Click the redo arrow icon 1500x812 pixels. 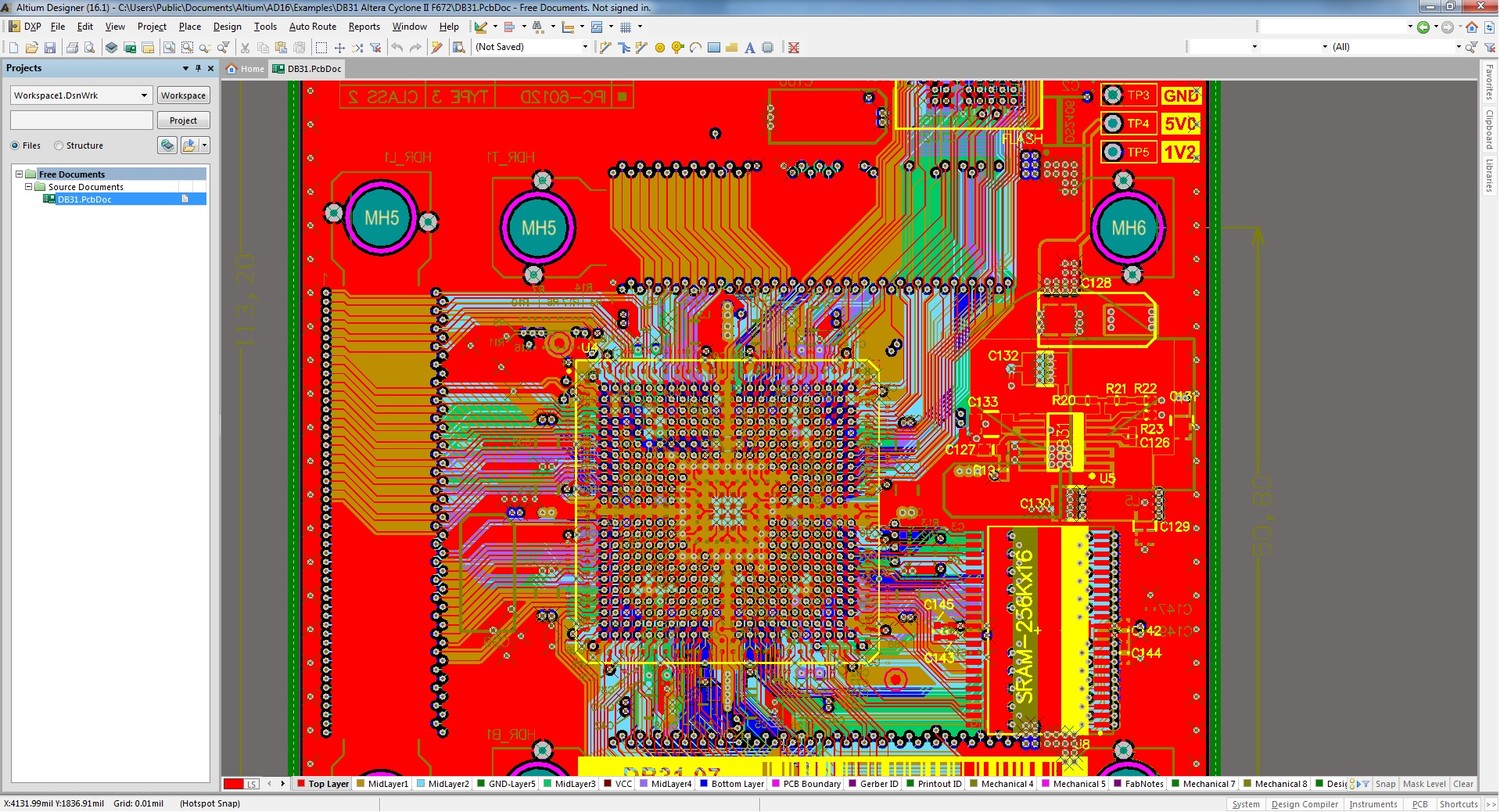tap(415, 47)
